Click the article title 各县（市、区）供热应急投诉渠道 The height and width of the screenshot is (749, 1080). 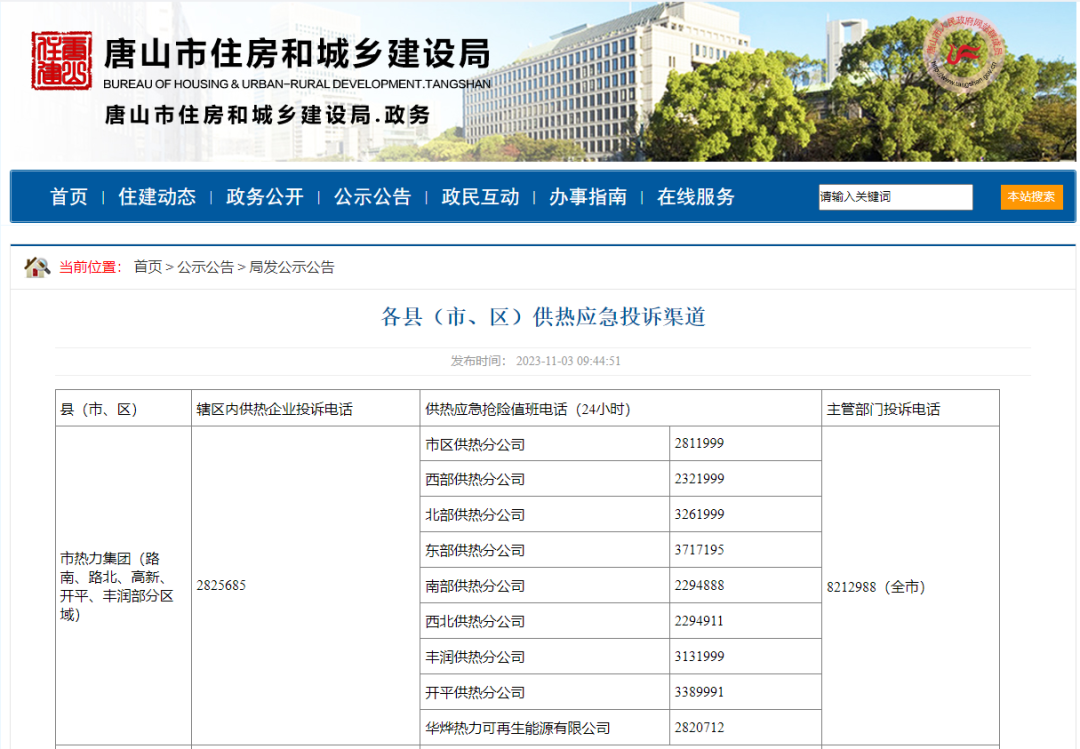pyautogui.click(x=543, y=317)
